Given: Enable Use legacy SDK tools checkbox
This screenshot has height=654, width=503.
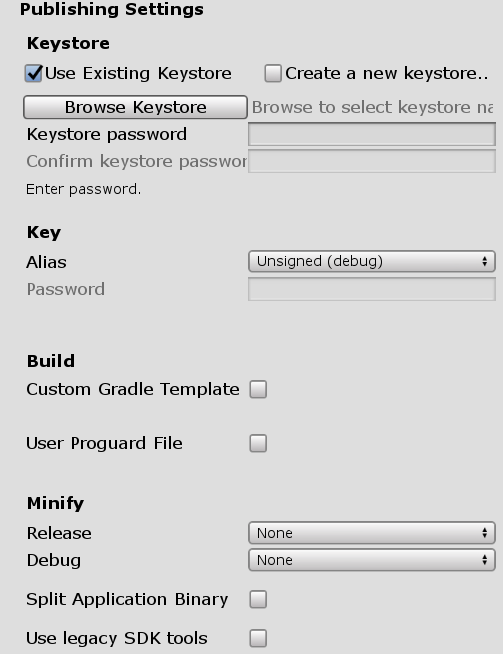Looking at the screenshot, I should (x=258, y=638).
